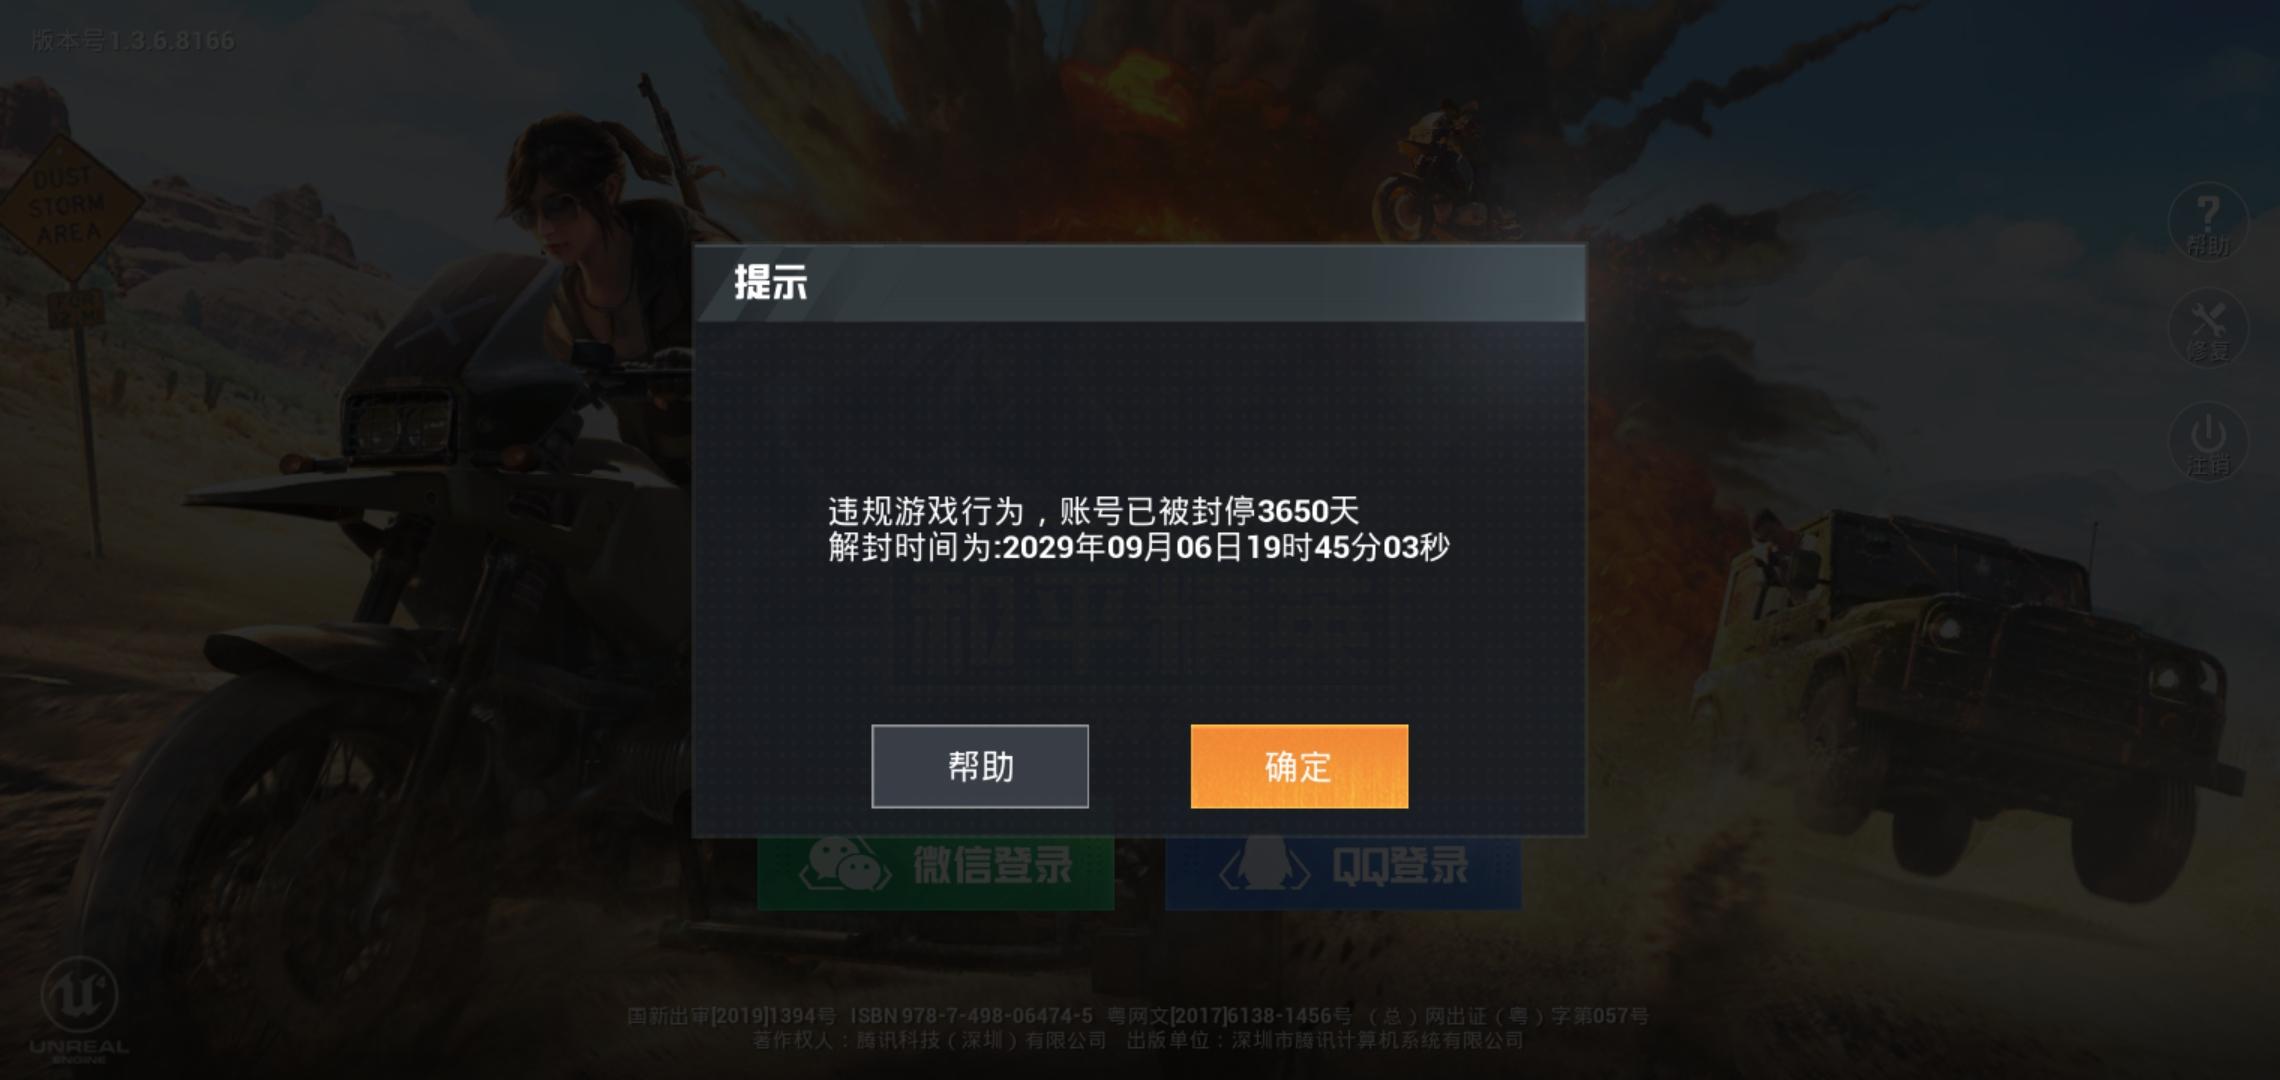Click the 解封时间为 unban date line
The height and width of the screenshot is (1080, 2280).
pyautogui.click(x=1138, y=547)
